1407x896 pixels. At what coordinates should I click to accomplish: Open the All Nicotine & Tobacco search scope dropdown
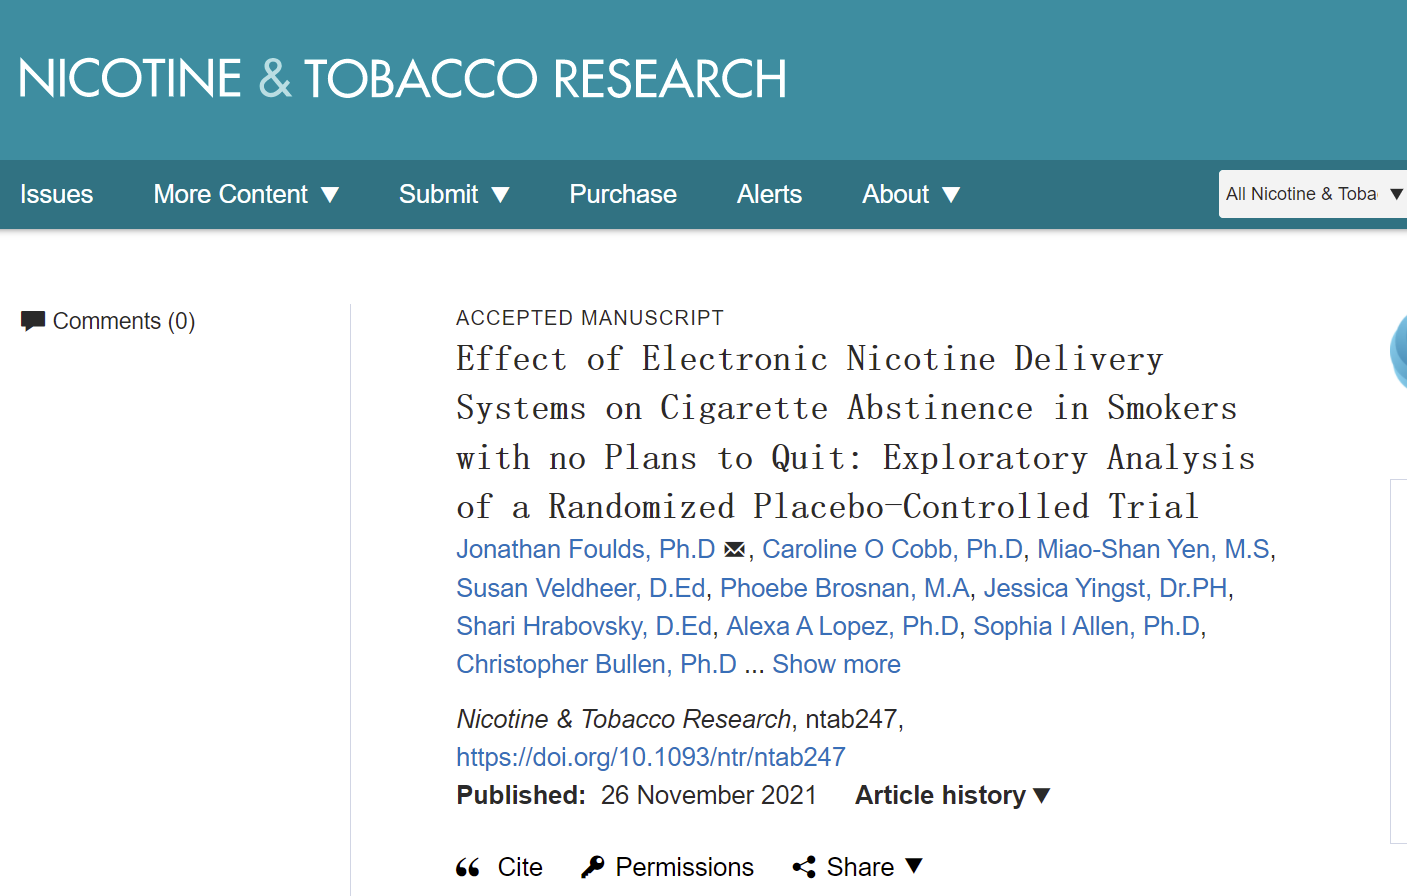point(1312,194)
